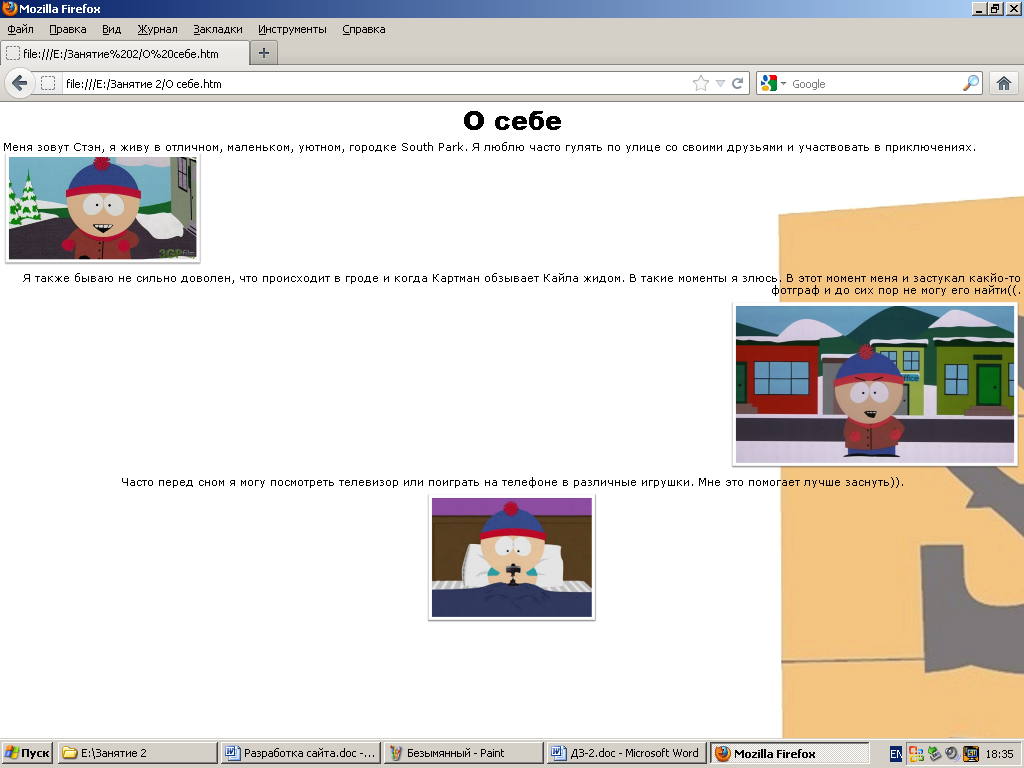Image resolution: width=1024 pixels, height=768 pixels.
Task: Click the angry Stan street image
Action: pyautogui.click(x=875, y=384)
